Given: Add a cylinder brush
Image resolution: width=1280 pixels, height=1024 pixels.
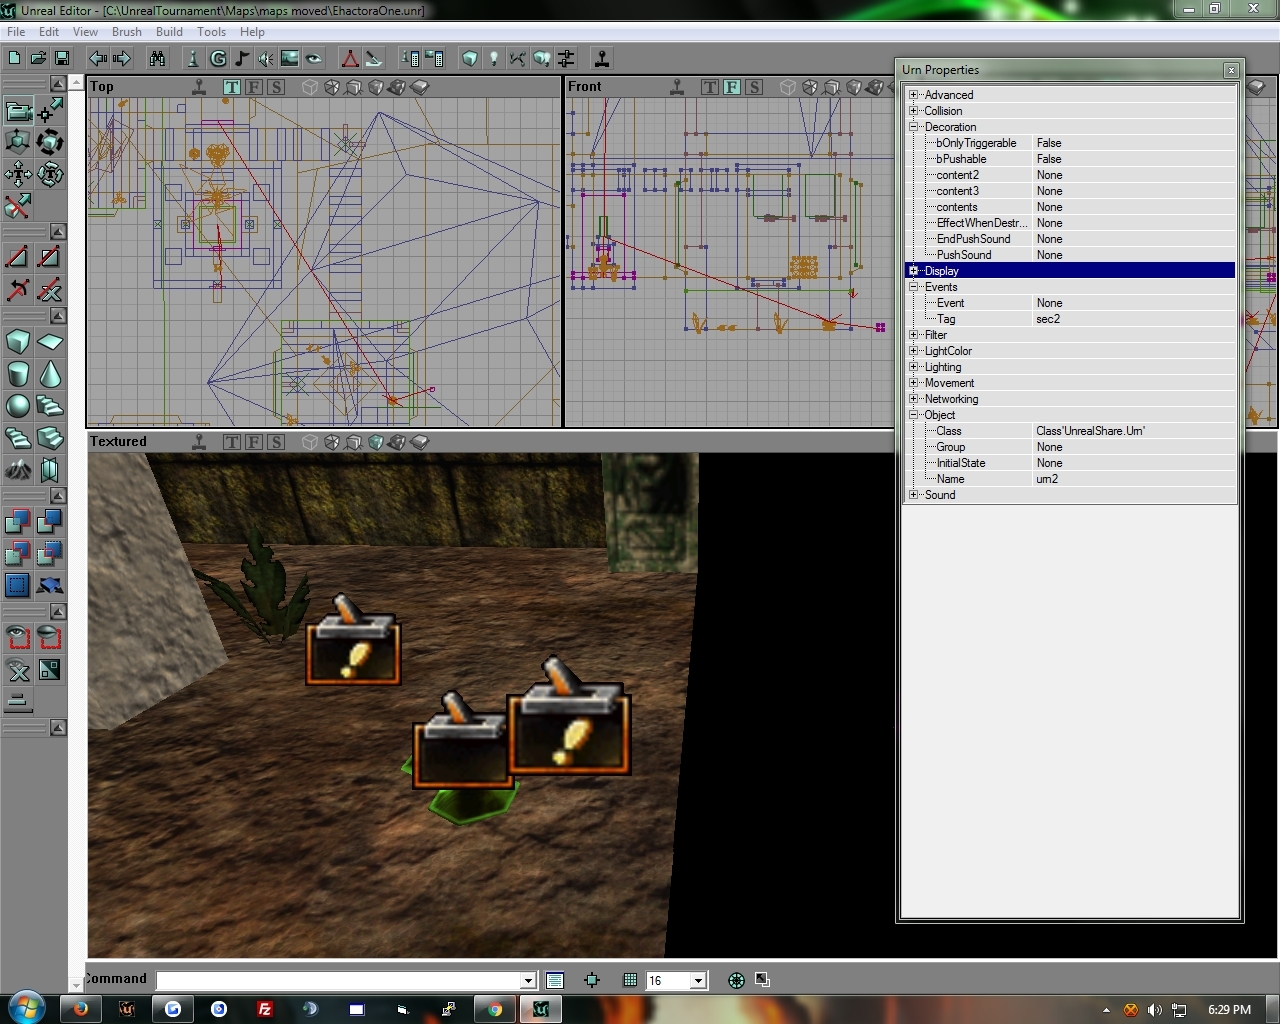Looking at the screenshot, I should tap(18, 374).
